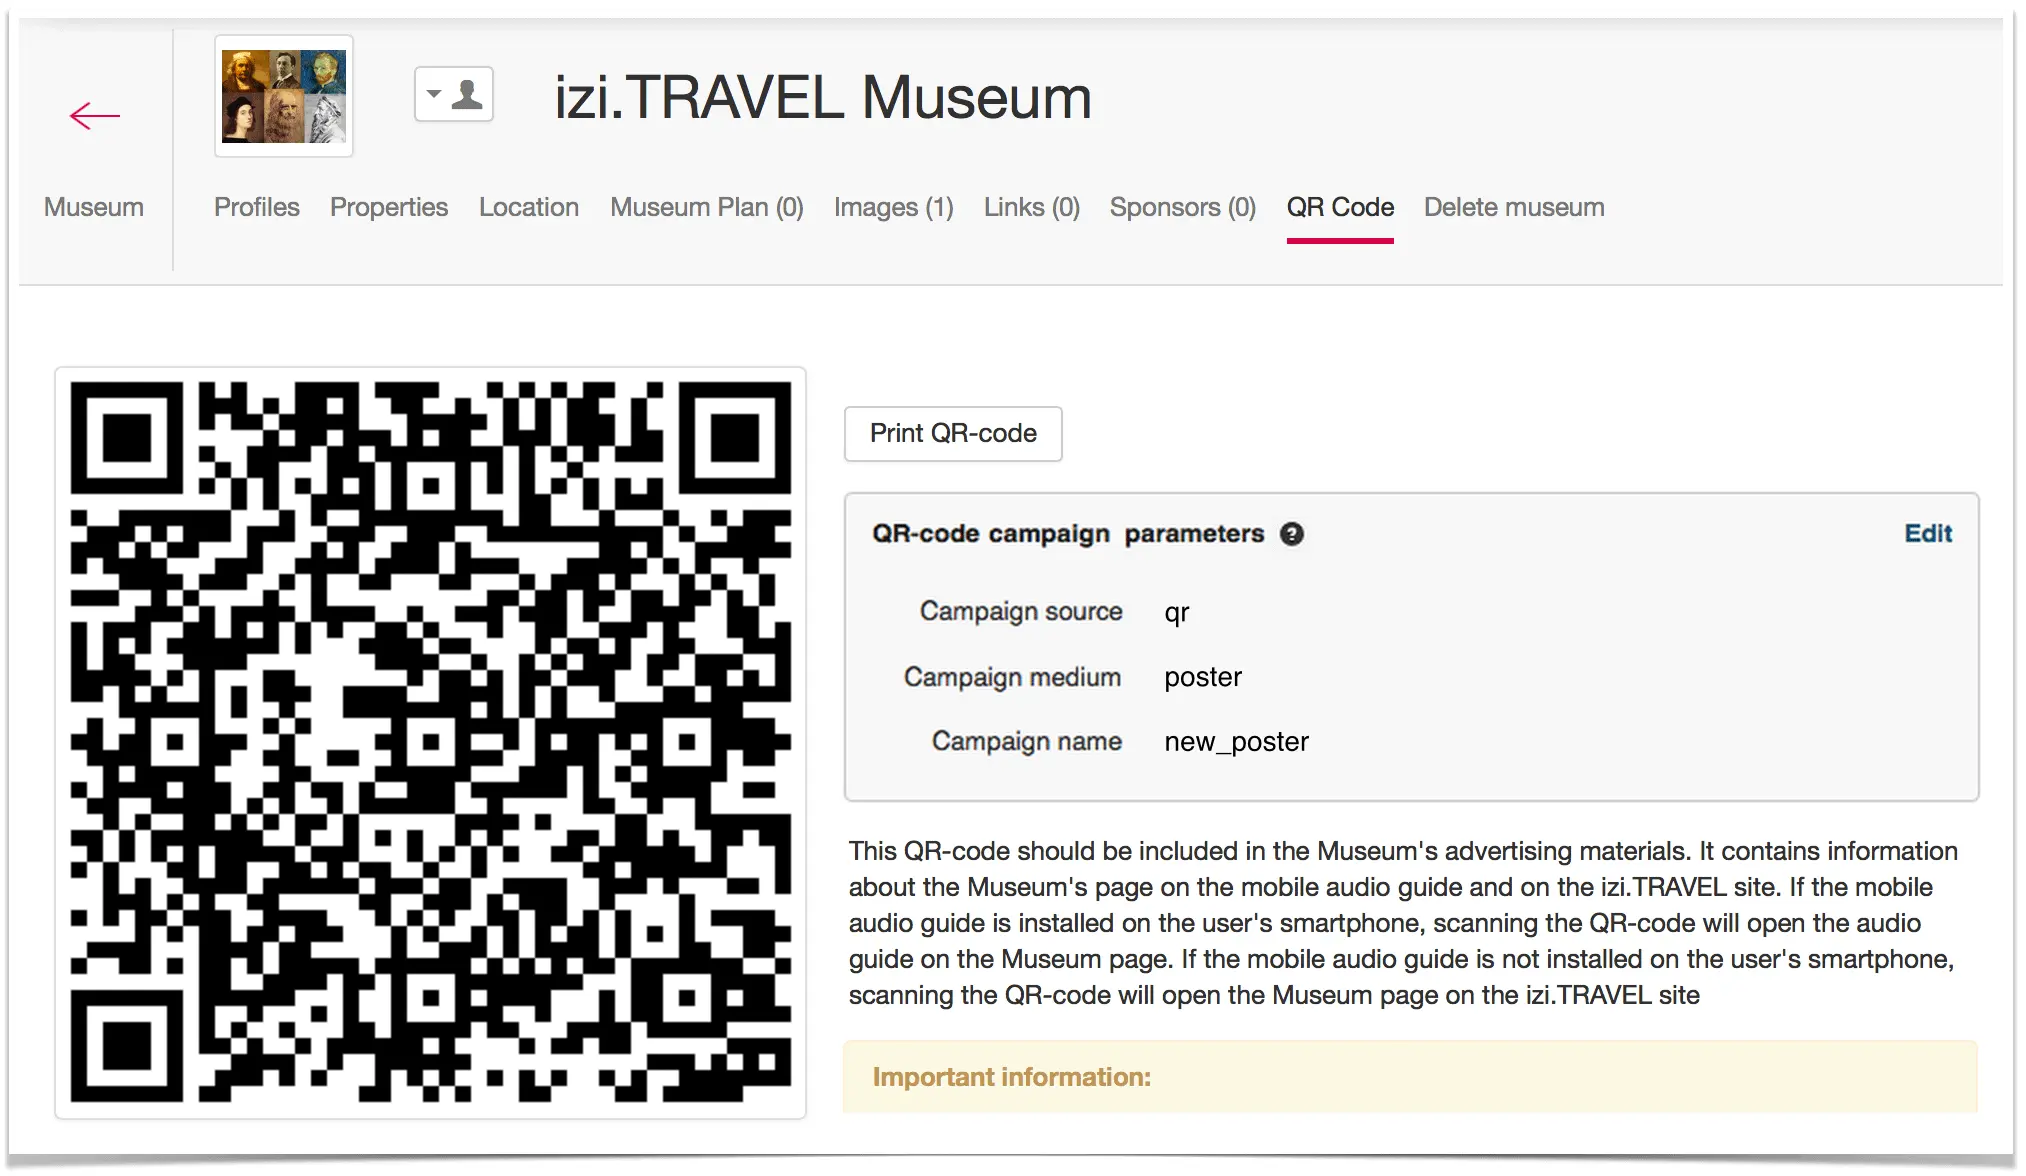Select the Museum Plan (0) tab
Screen dimensions: 2026x1176
[706, 207]
